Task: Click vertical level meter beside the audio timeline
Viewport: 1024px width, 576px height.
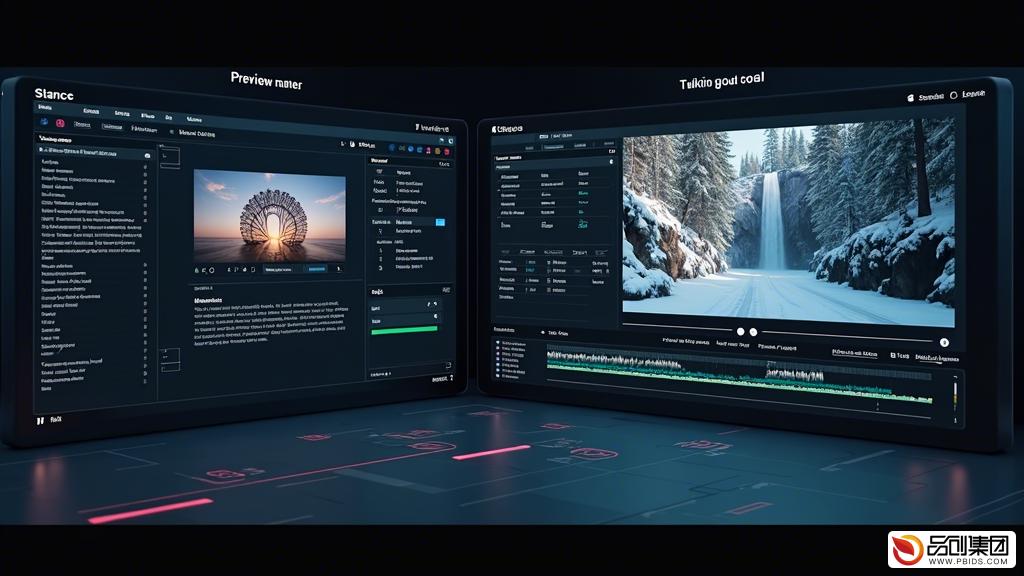Action: (955, 394)
